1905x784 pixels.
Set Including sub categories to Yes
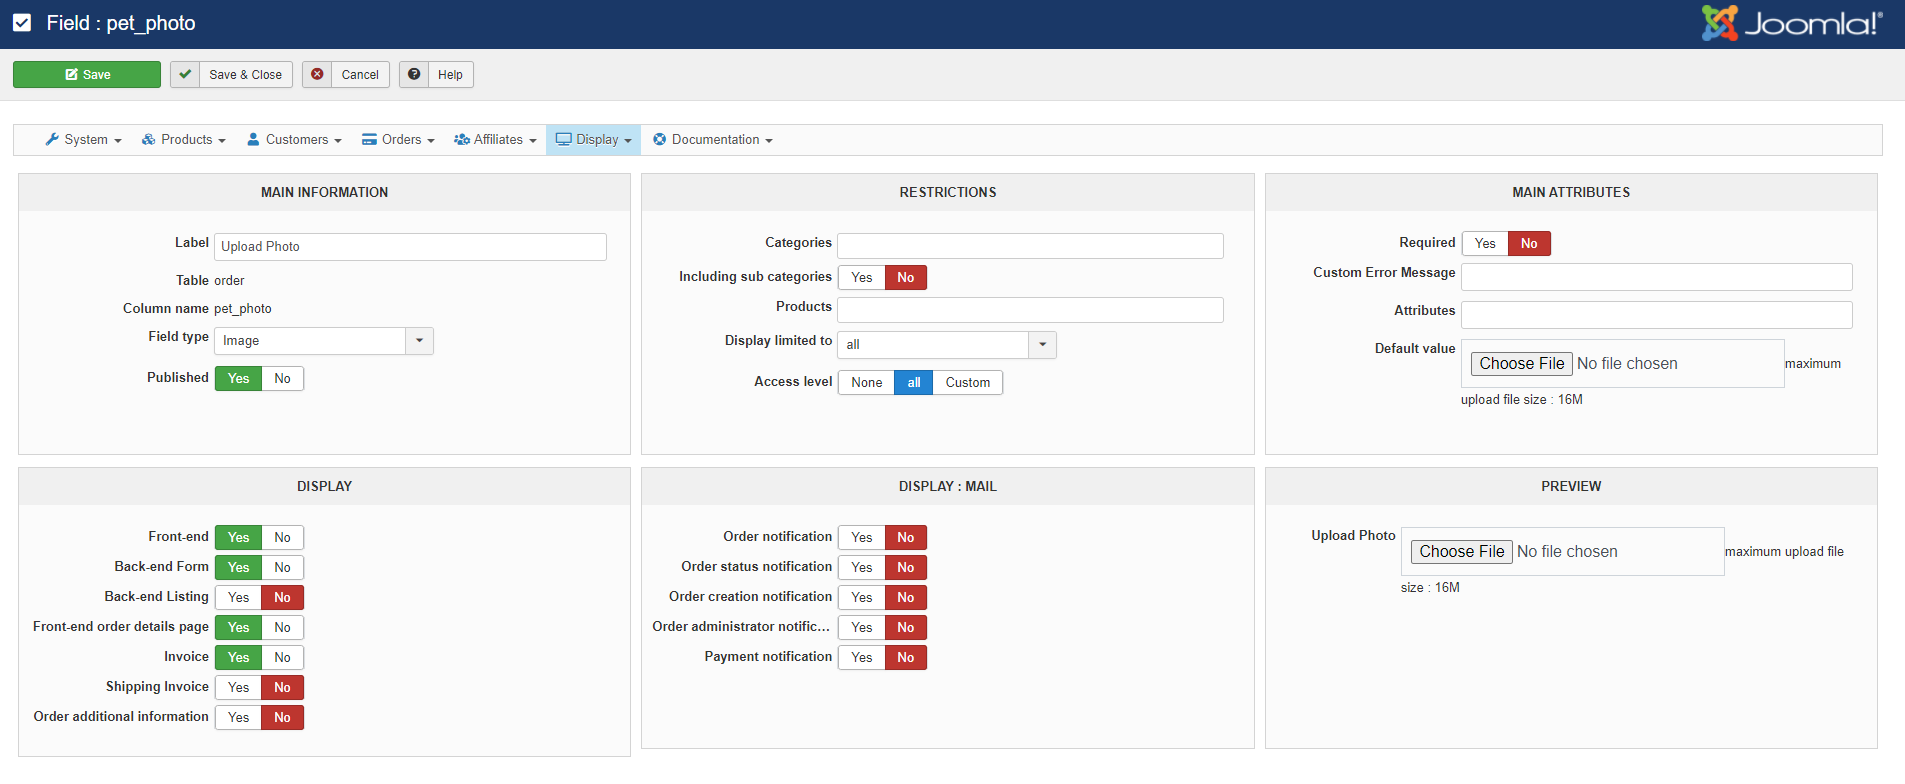coord(862,278)
